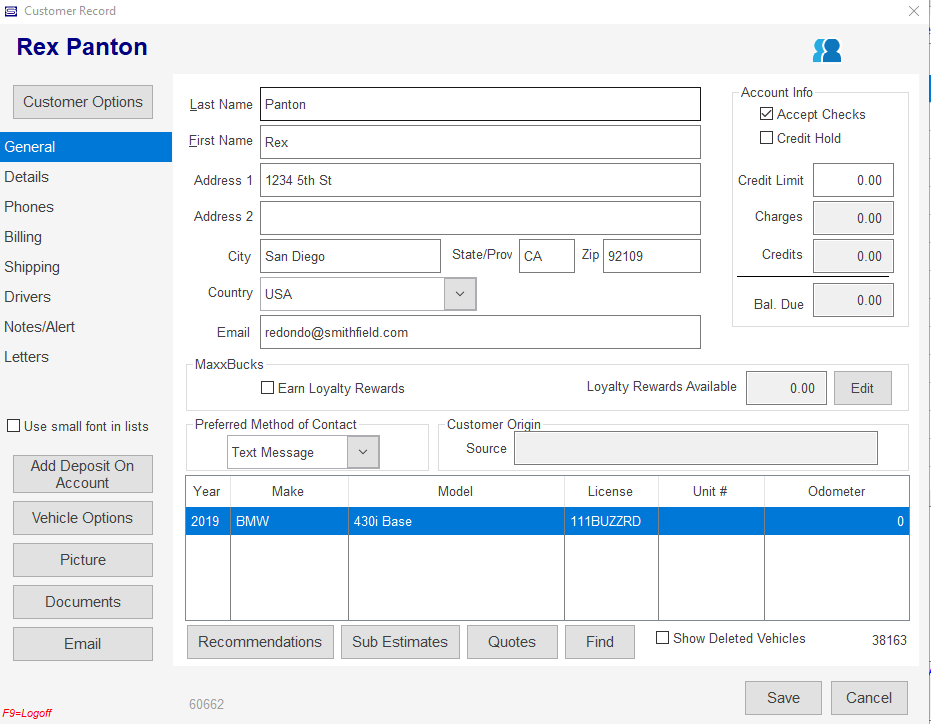Open the Notes/Alert section
The width and height of the screenshot is (931, 724).
point(86,327)
